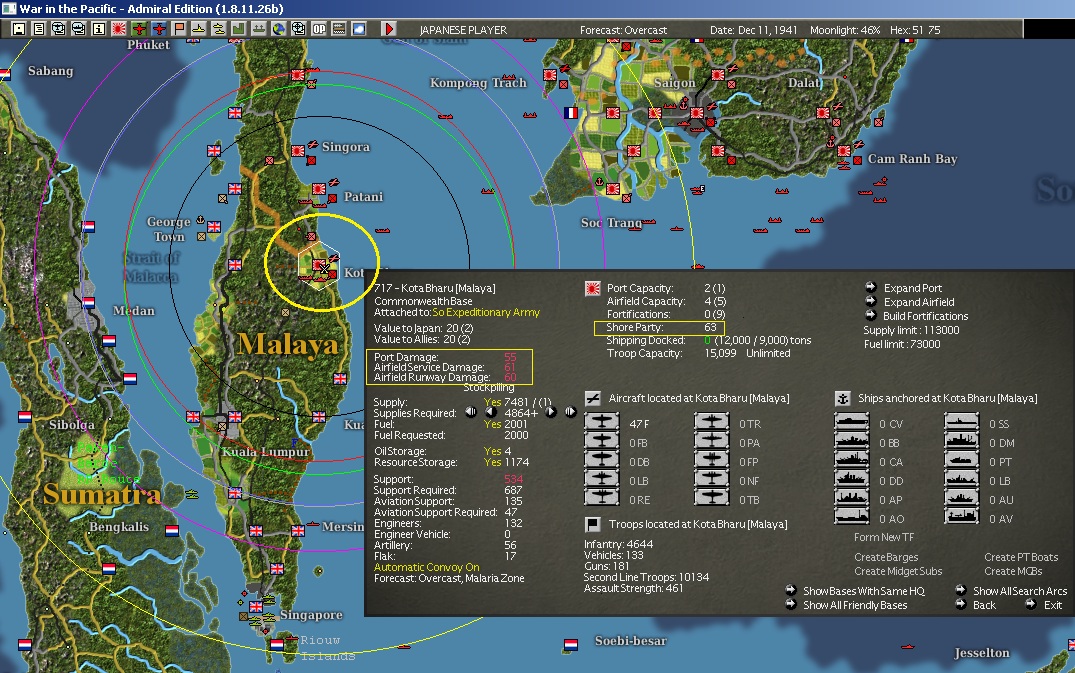
Task: Click the double yellow aircraft toolbar icon
Action: pos(218,29)
